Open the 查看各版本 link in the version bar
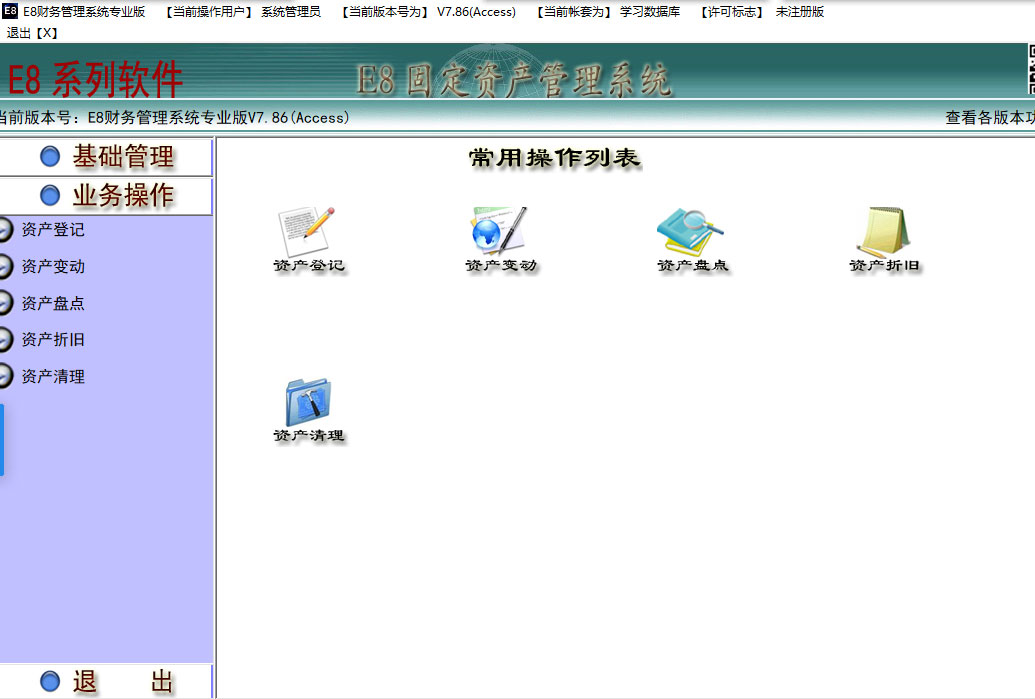Image resolution: width=1035 pixels, height=699 pixels. click(x=990, y=117)
